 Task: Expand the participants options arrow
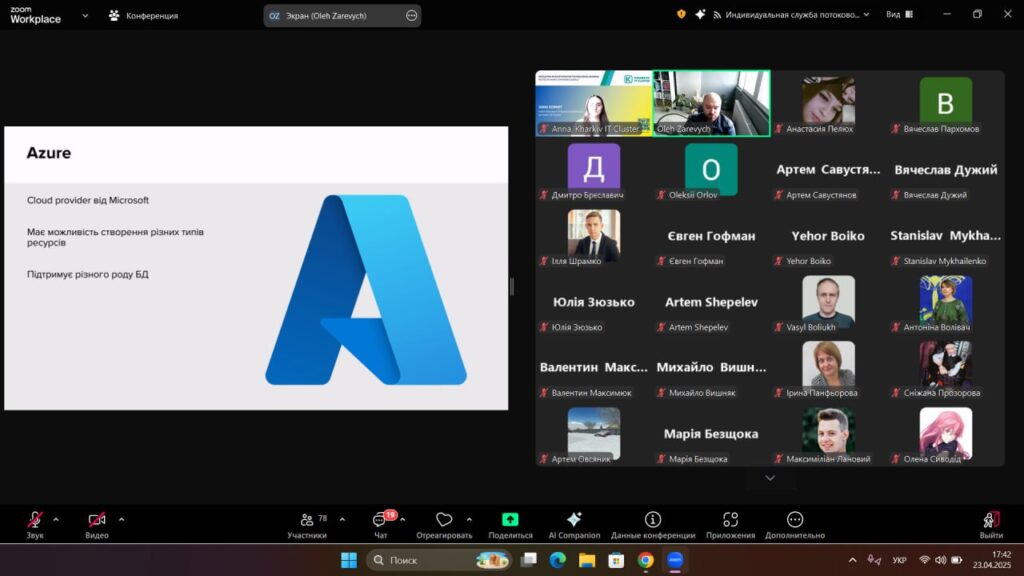tap(342, 520)
